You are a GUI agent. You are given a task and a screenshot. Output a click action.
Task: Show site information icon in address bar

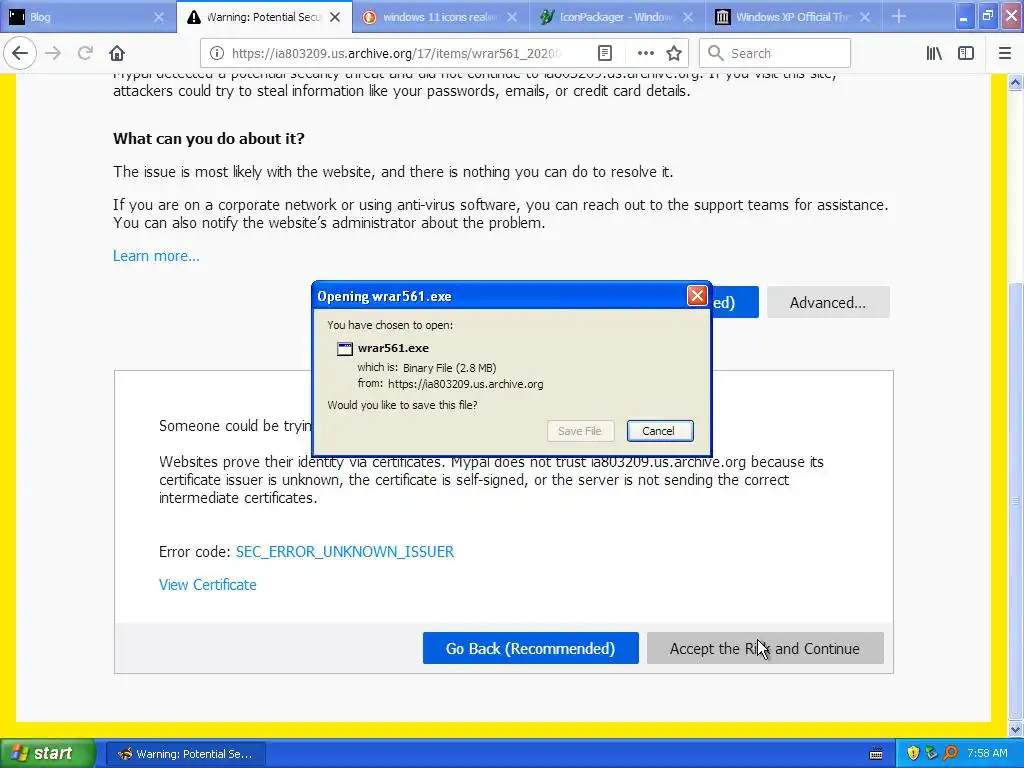pyautogui.click(x=217, y=54)
